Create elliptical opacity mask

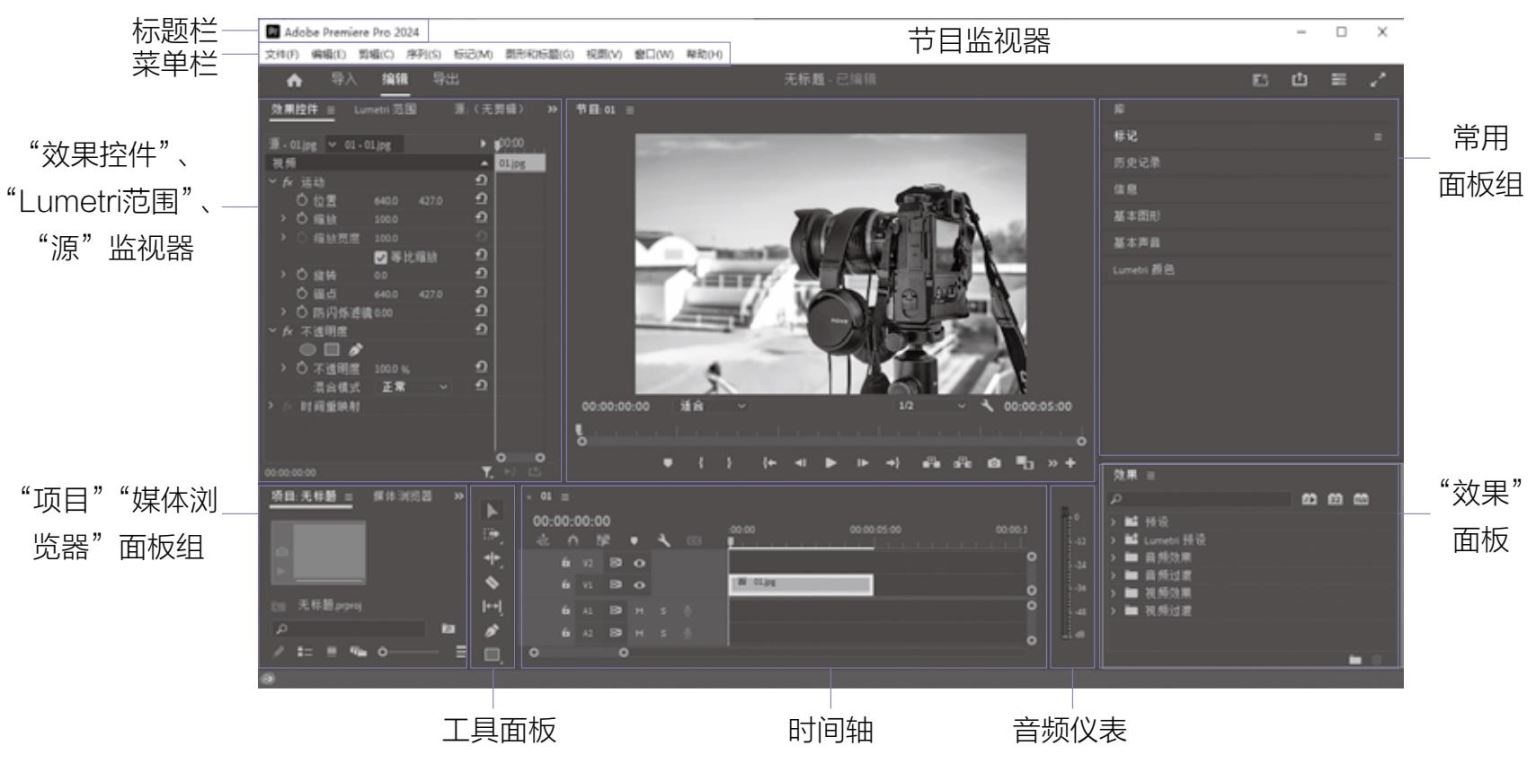306,349
